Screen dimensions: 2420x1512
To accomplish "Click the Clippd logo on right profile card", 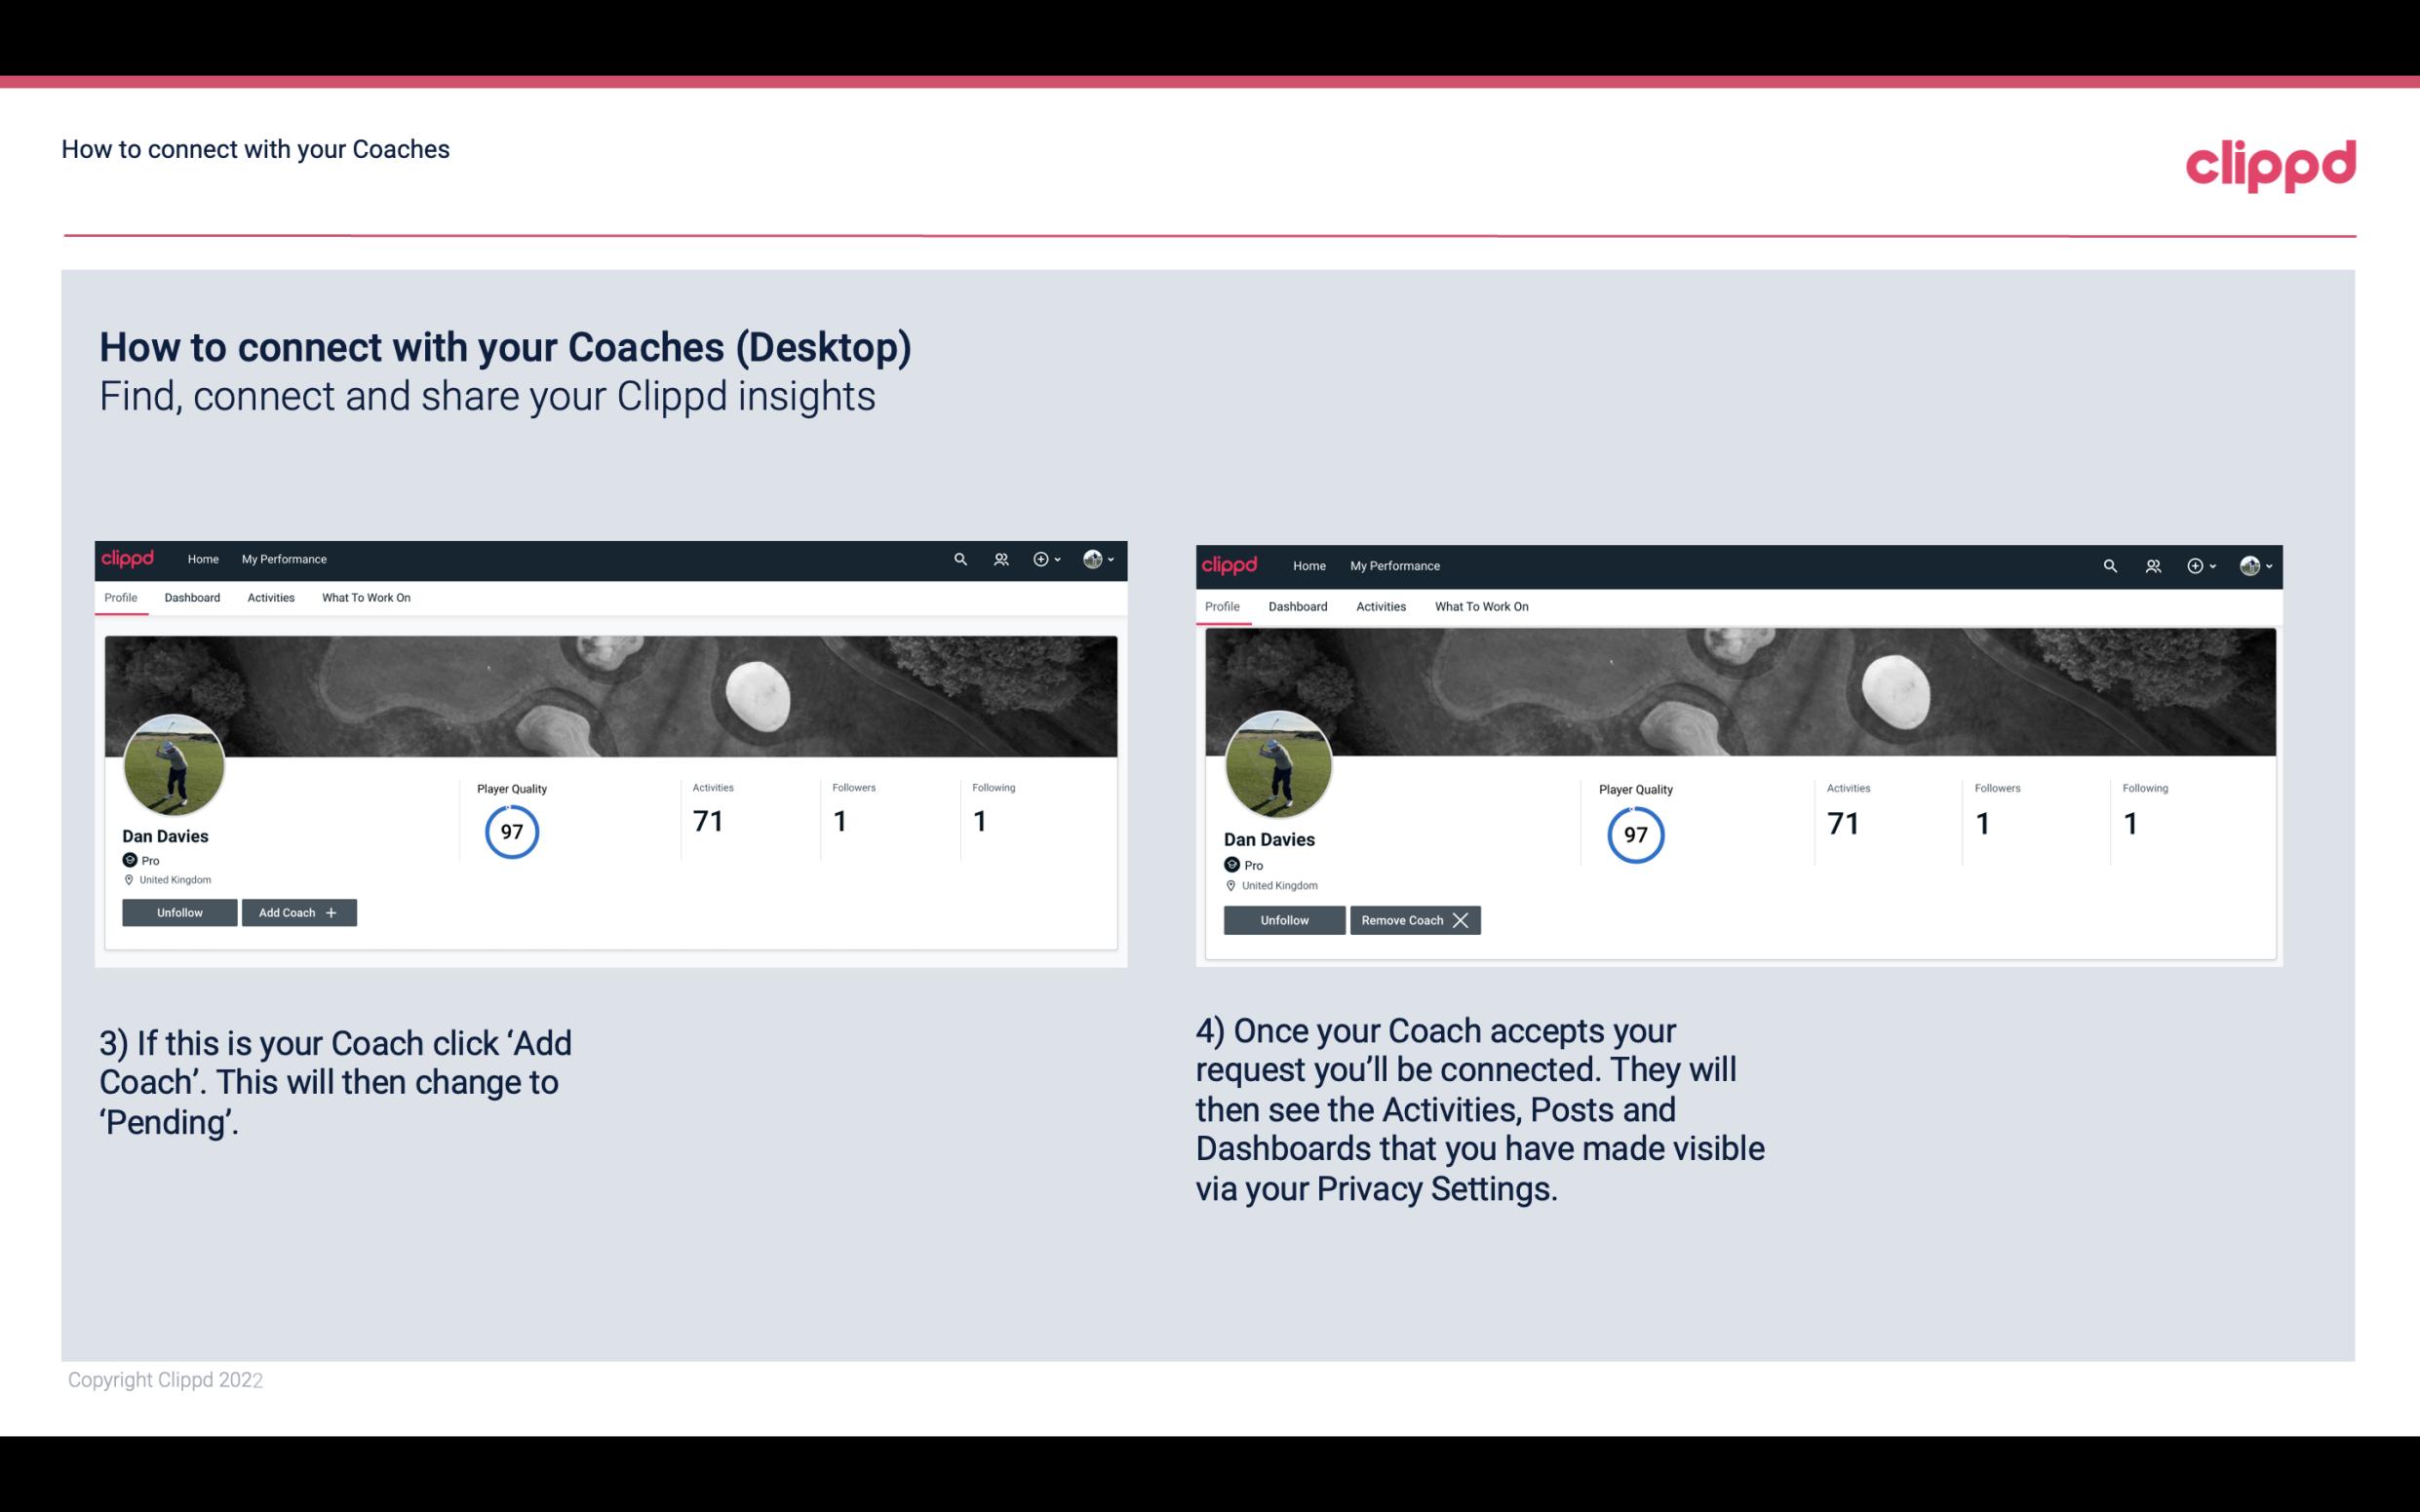I will tap(1231, 564).
